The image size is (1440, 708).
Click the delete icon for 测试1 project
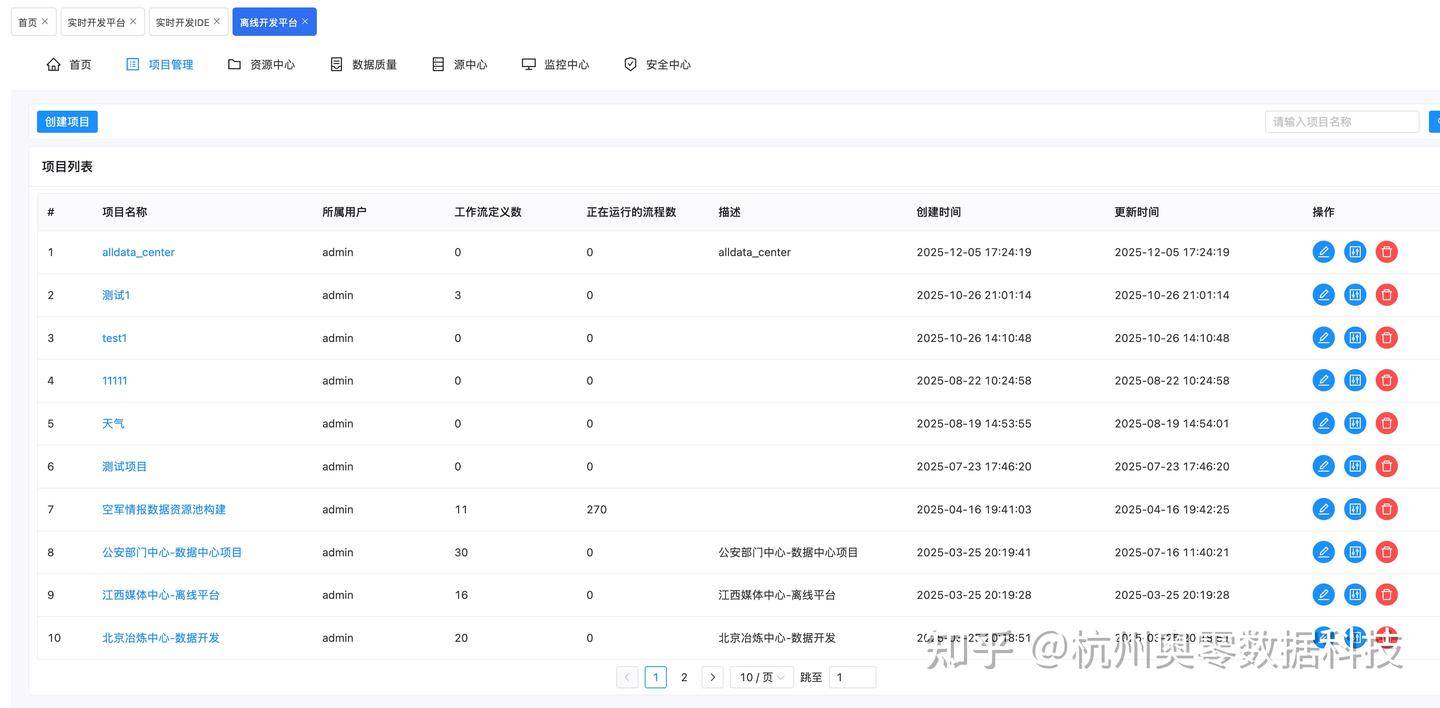pyautogui.click(x=1386, y=295)
